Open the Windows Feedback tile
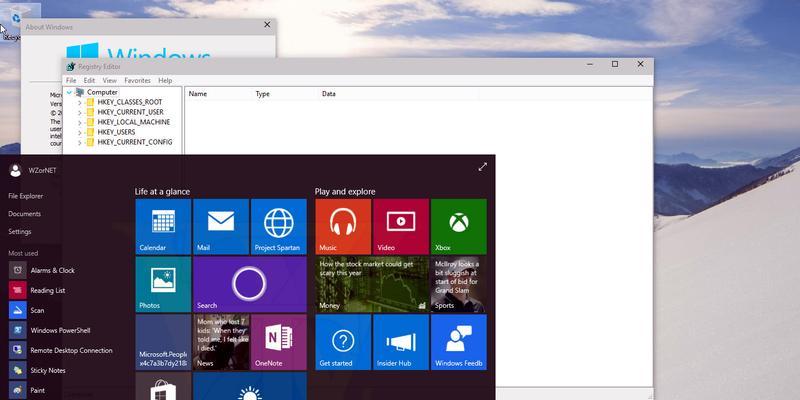800x400 pixels. (x=459, y=342)
